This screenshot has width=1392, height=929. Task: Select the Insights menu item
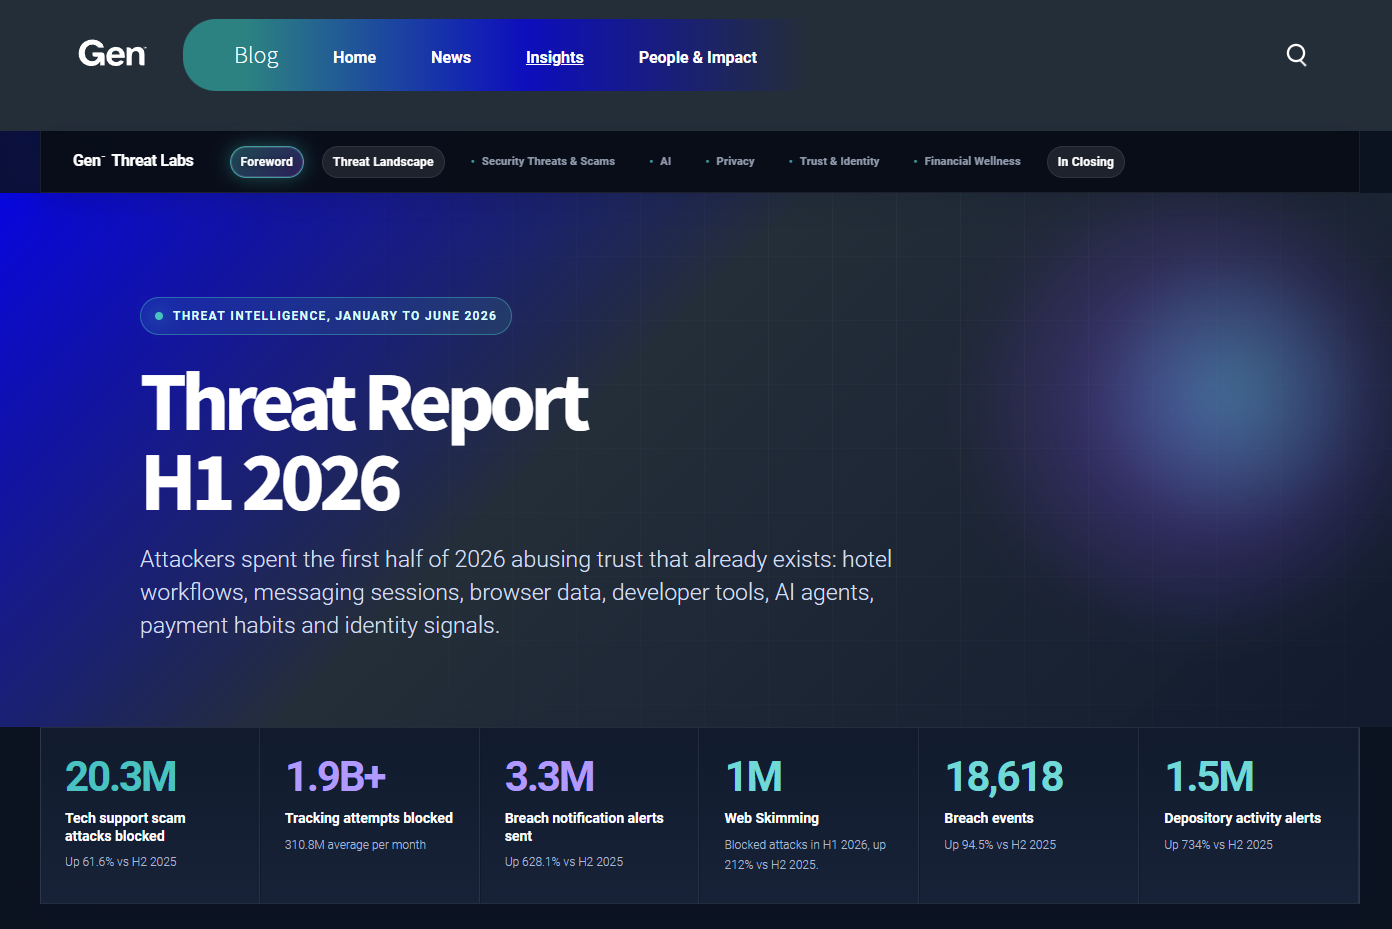[x=555, y=58]
